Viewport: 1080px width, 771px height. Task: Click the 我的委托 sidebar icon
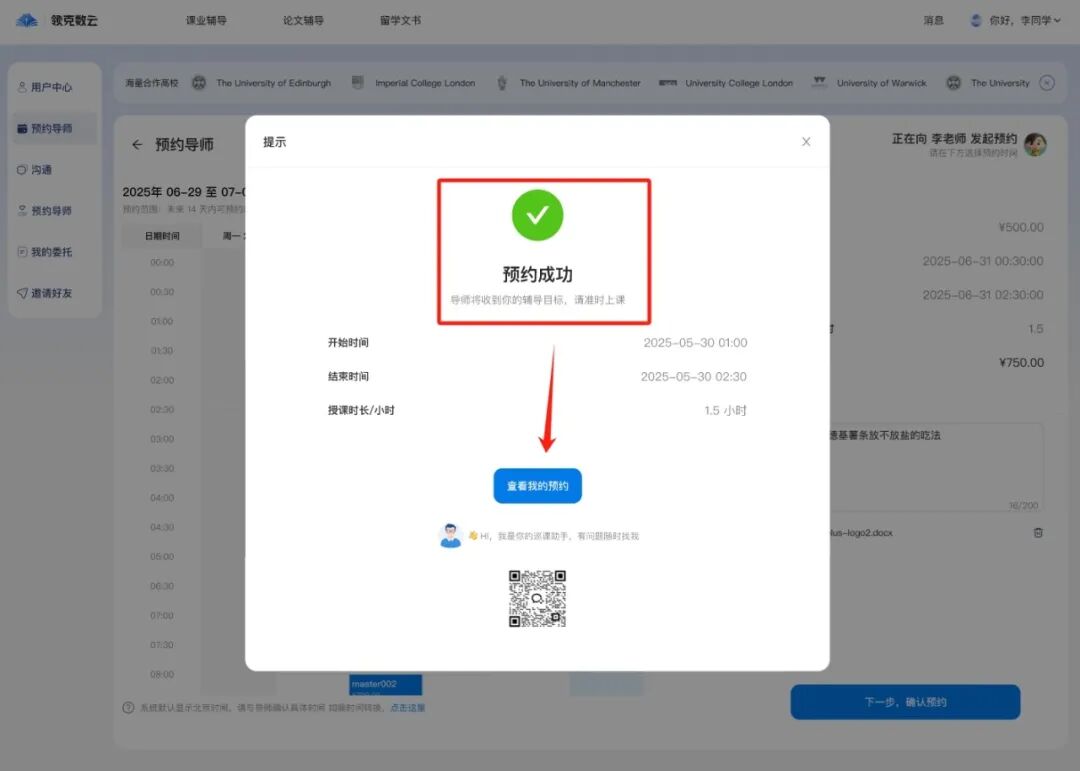pyautogui.click(x=24, y=252)
